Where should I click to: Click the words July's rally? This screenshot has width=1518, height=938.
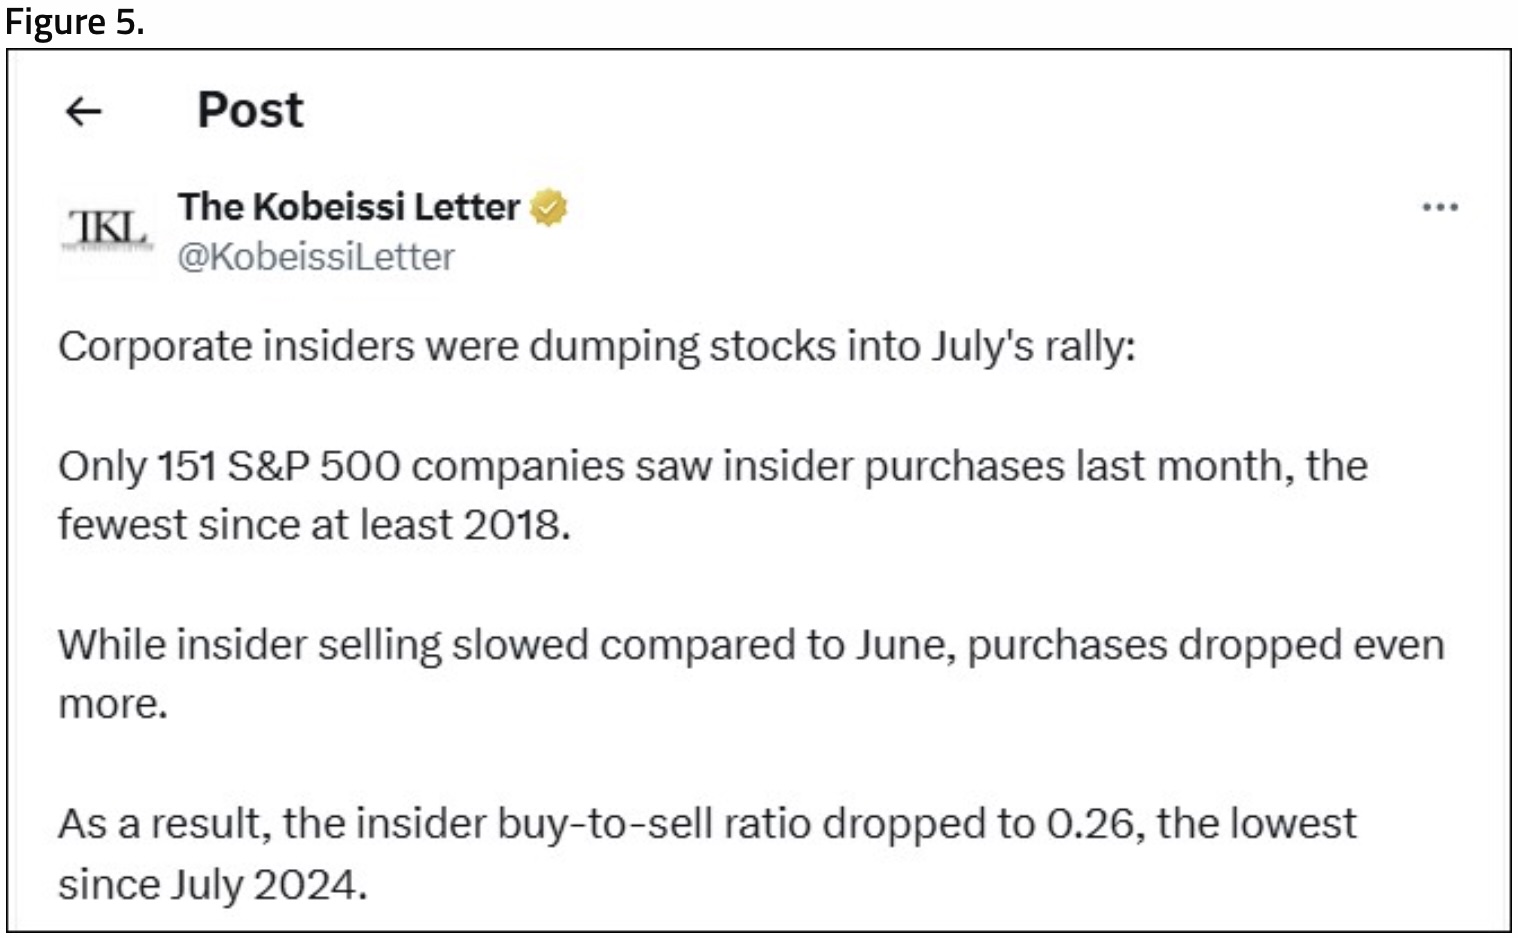point(1033,347)
